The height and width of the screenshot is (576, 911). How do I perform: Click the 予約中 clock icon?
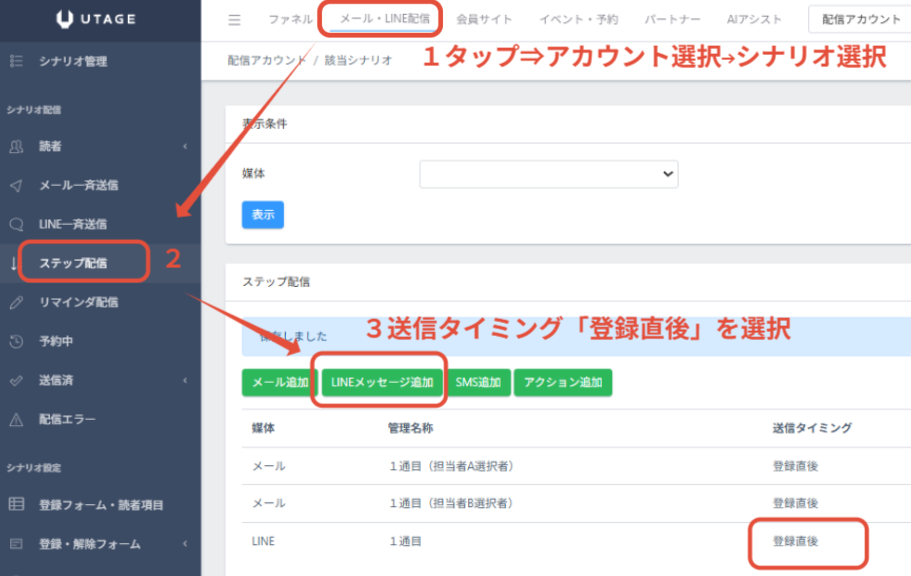pos(16,341)
